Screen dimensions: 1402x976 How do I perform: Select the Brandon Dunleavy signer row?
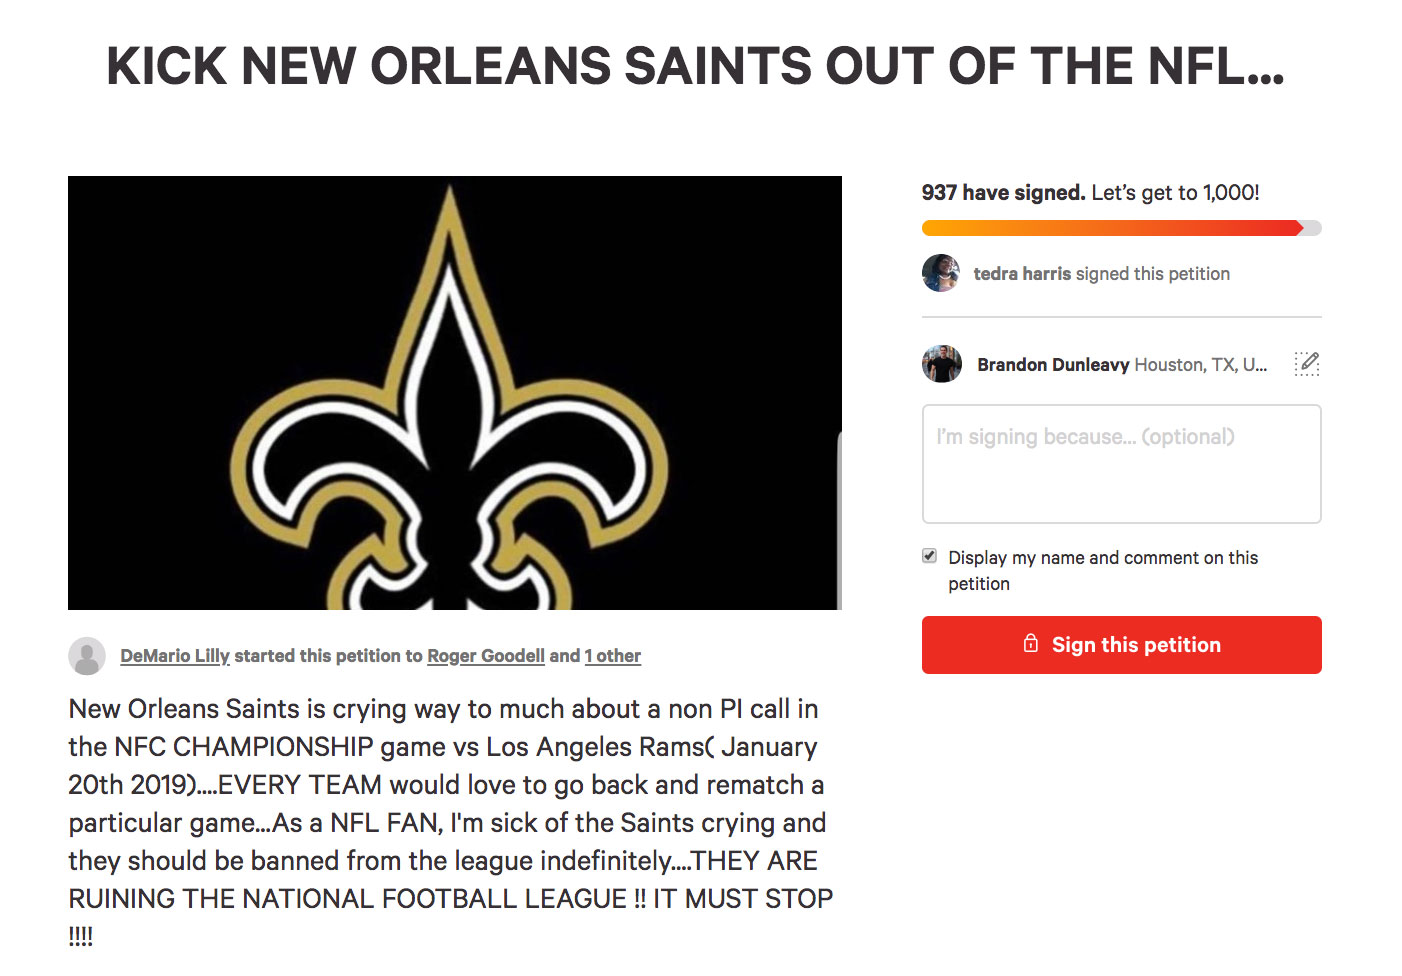click(1050, 364)
